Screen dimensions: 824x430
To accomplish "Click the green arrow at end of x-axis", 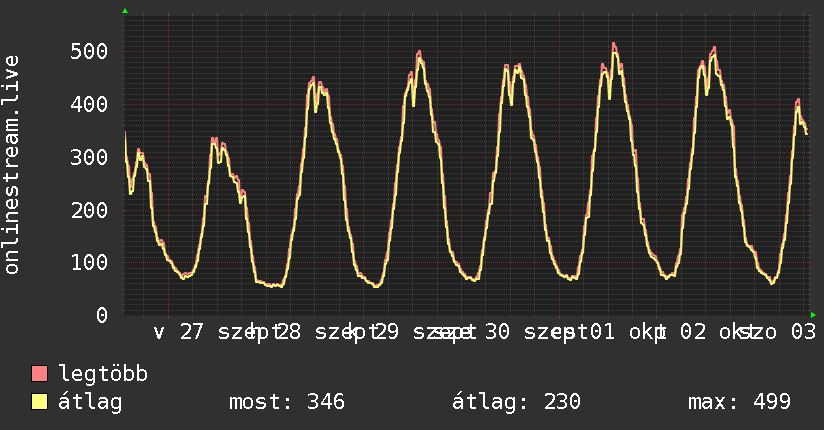I will [813, 315].
